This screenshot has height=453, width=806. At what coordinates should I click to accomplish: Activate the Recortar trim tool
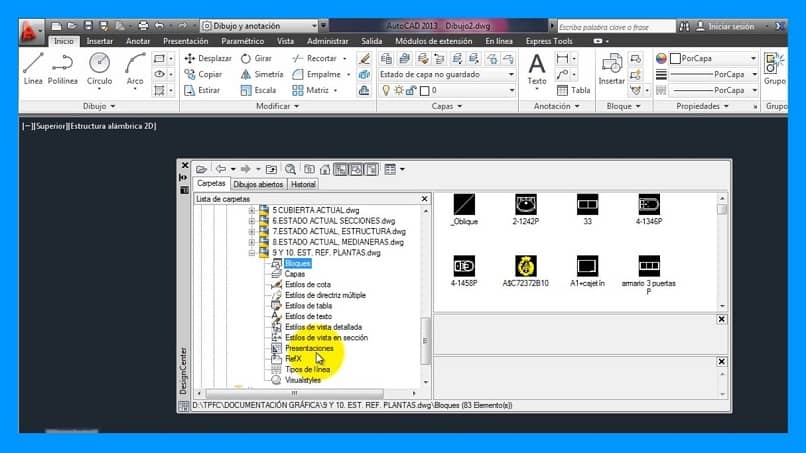[314, 58]
